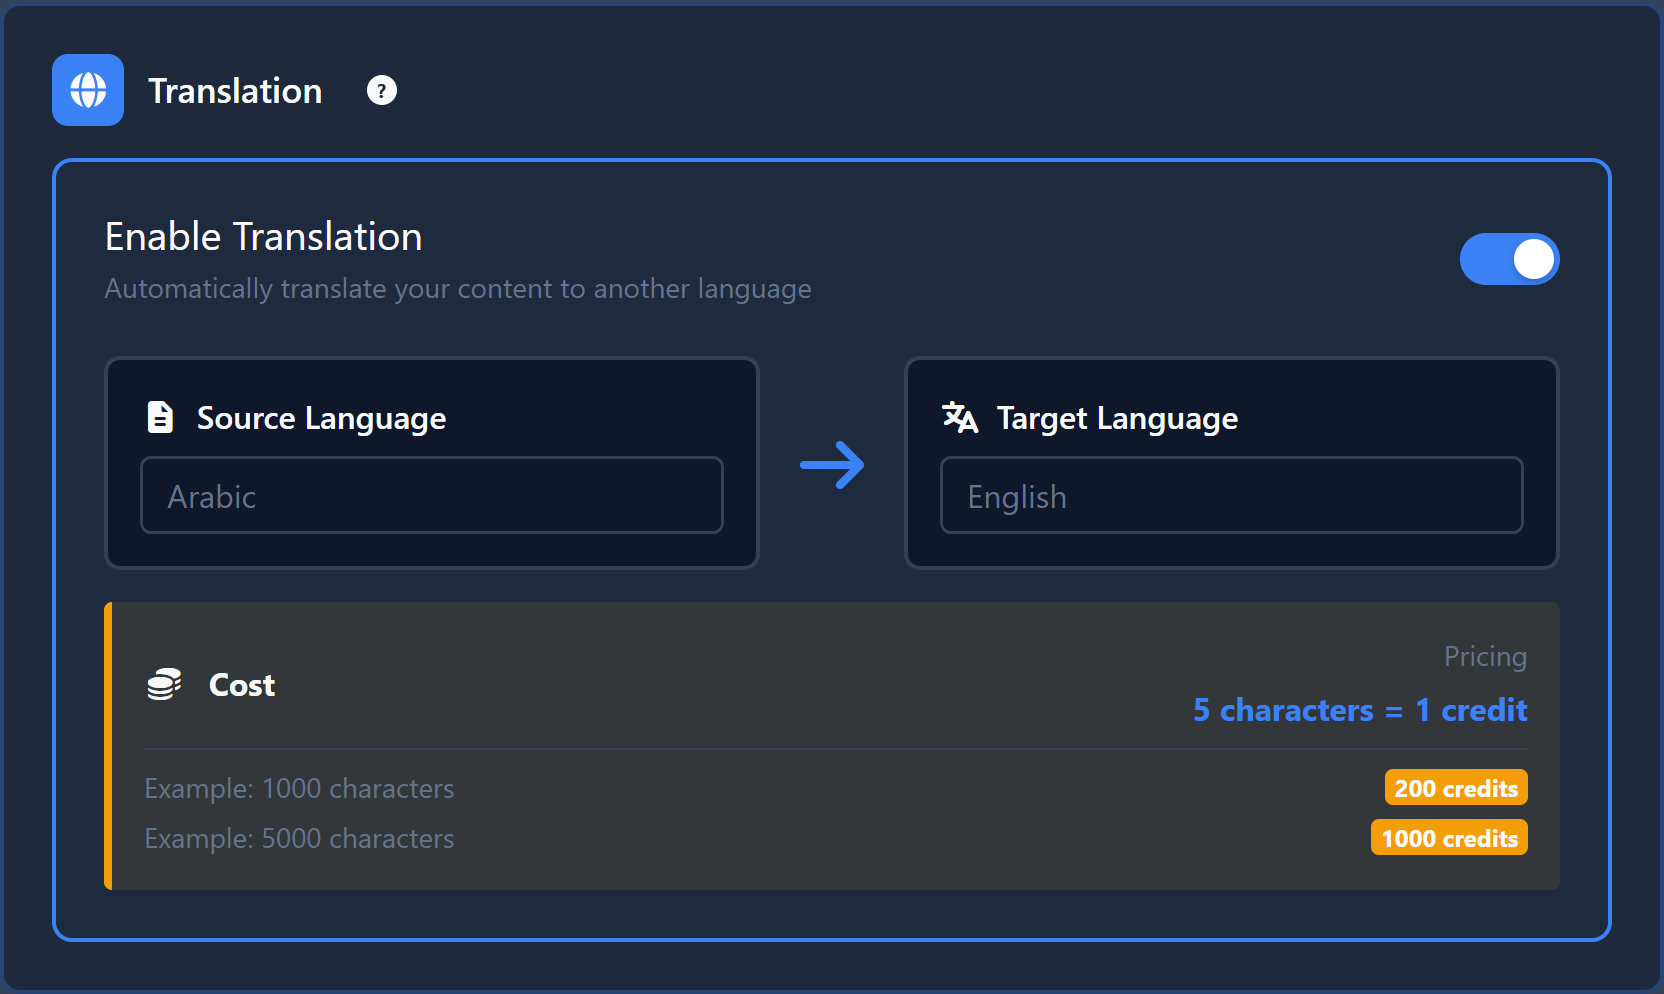Click the Enable Translation title
1664x994 pixels.
(264, 237)
